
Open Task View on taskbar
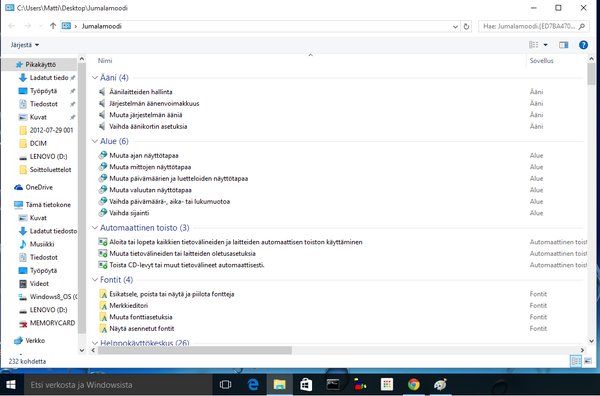[x=225, y=385]
